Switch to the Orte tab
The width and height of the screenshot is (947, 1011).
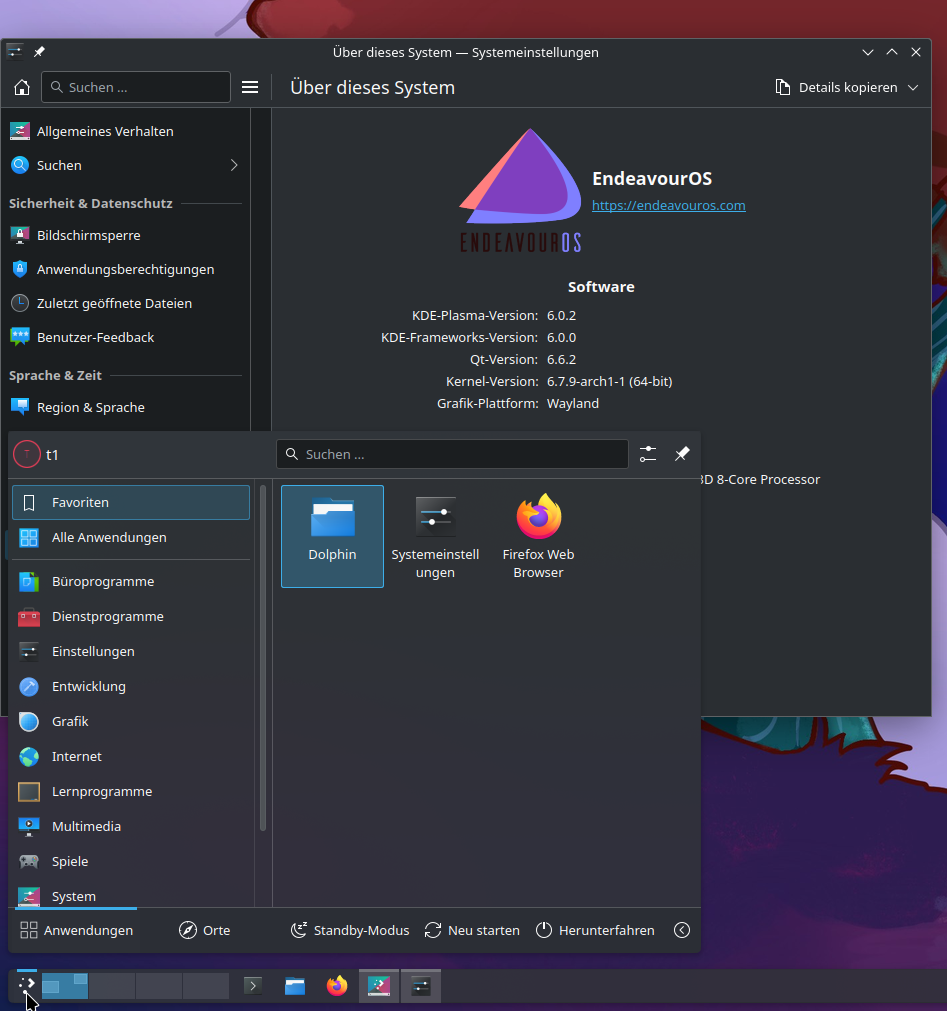pos(204,930)
